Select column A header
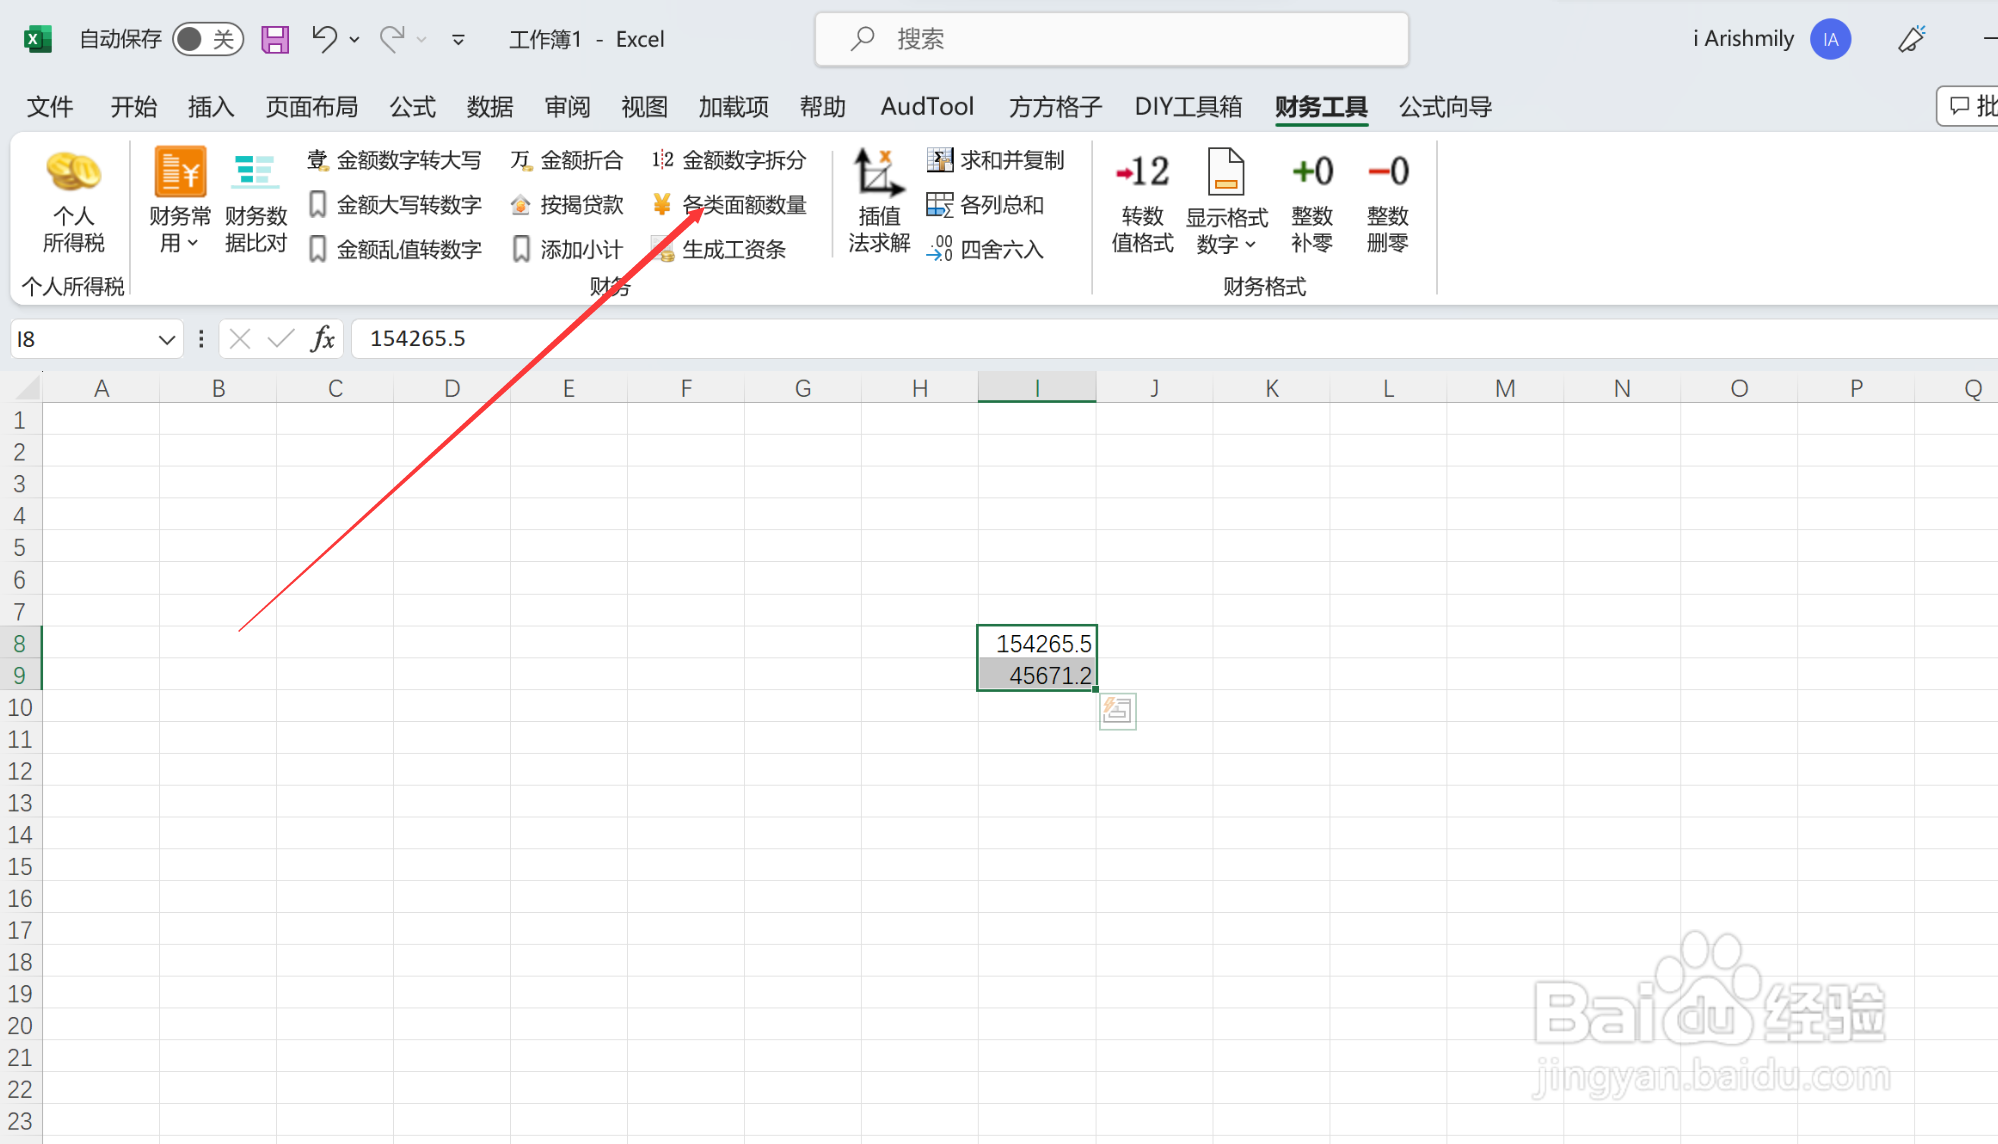This screenshot has height=1144, width=1998. 101,388
